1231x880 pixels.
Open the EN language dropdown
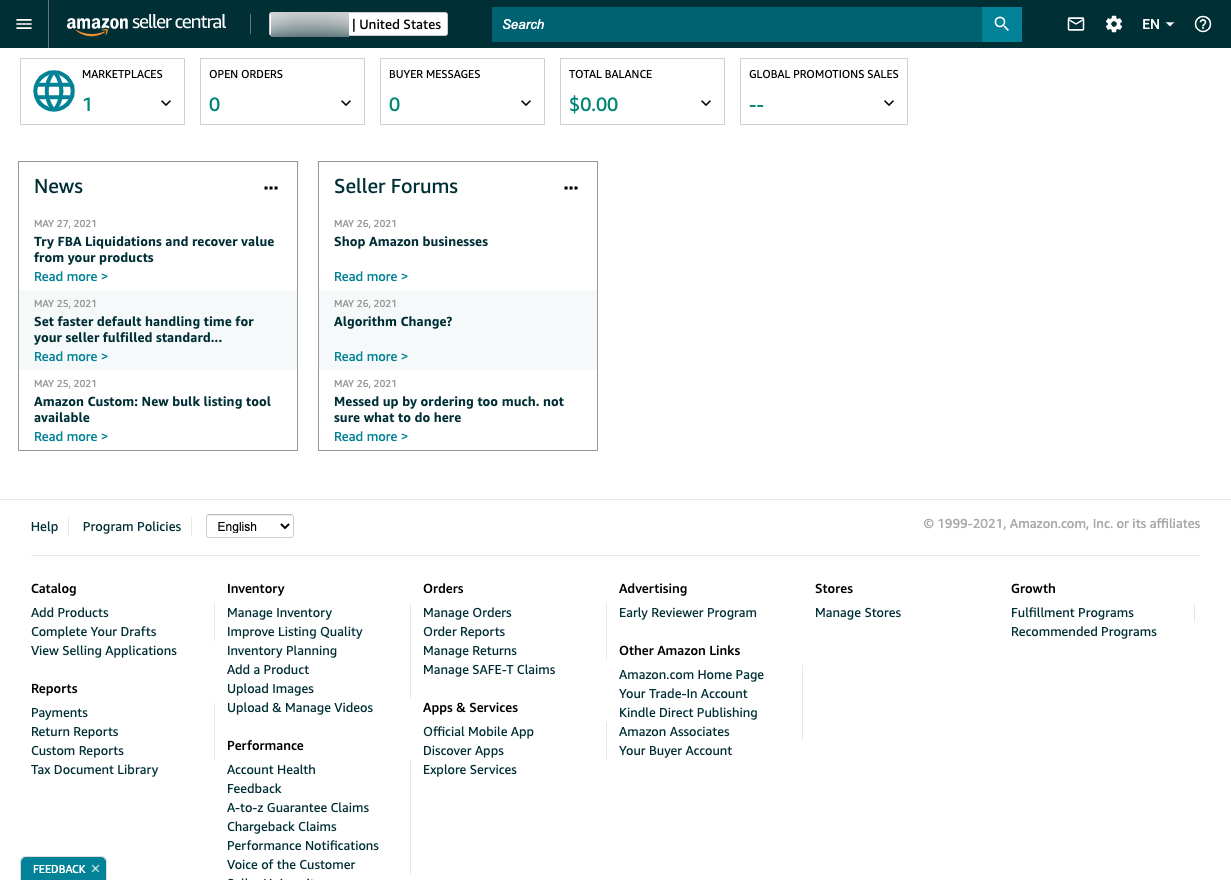pos(1158,24)
